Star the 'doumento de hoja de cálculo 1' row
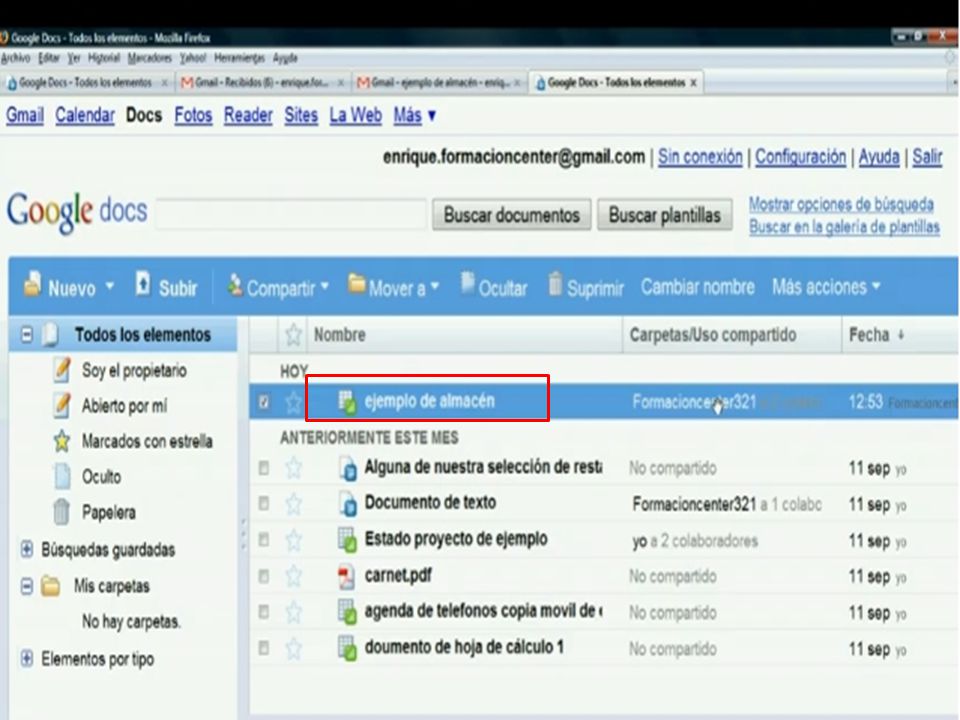Image resolution: width=960 pixels, height=720 pixels. [293, 648]
